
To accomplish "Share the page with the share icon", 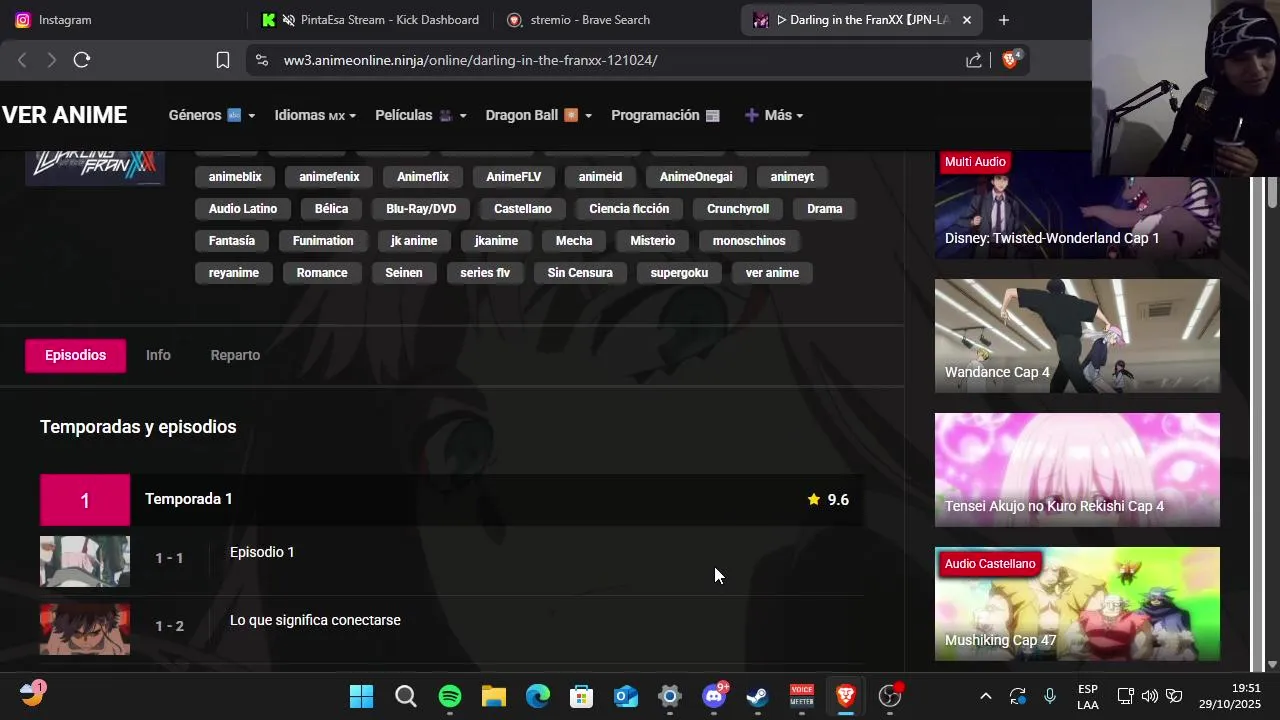I will (x=974, y=60).
